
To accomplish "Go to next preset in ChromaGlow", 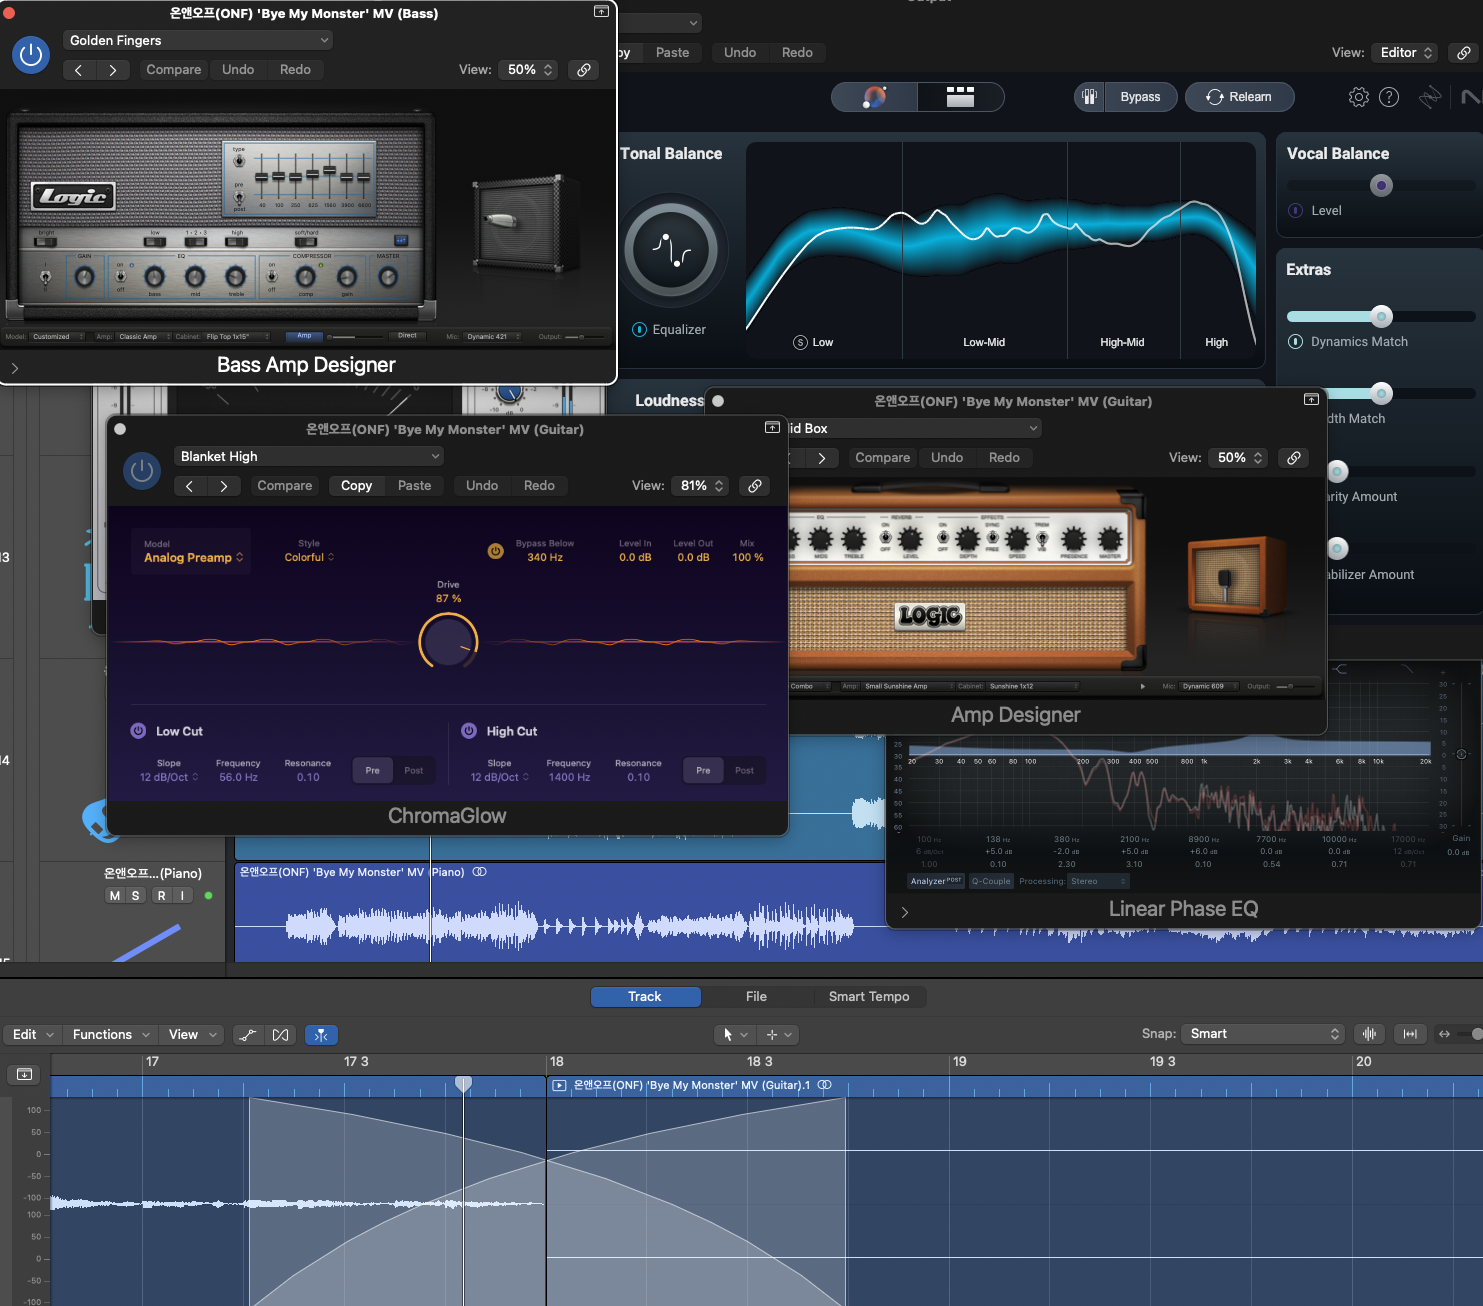I will [x=224, y=486].
